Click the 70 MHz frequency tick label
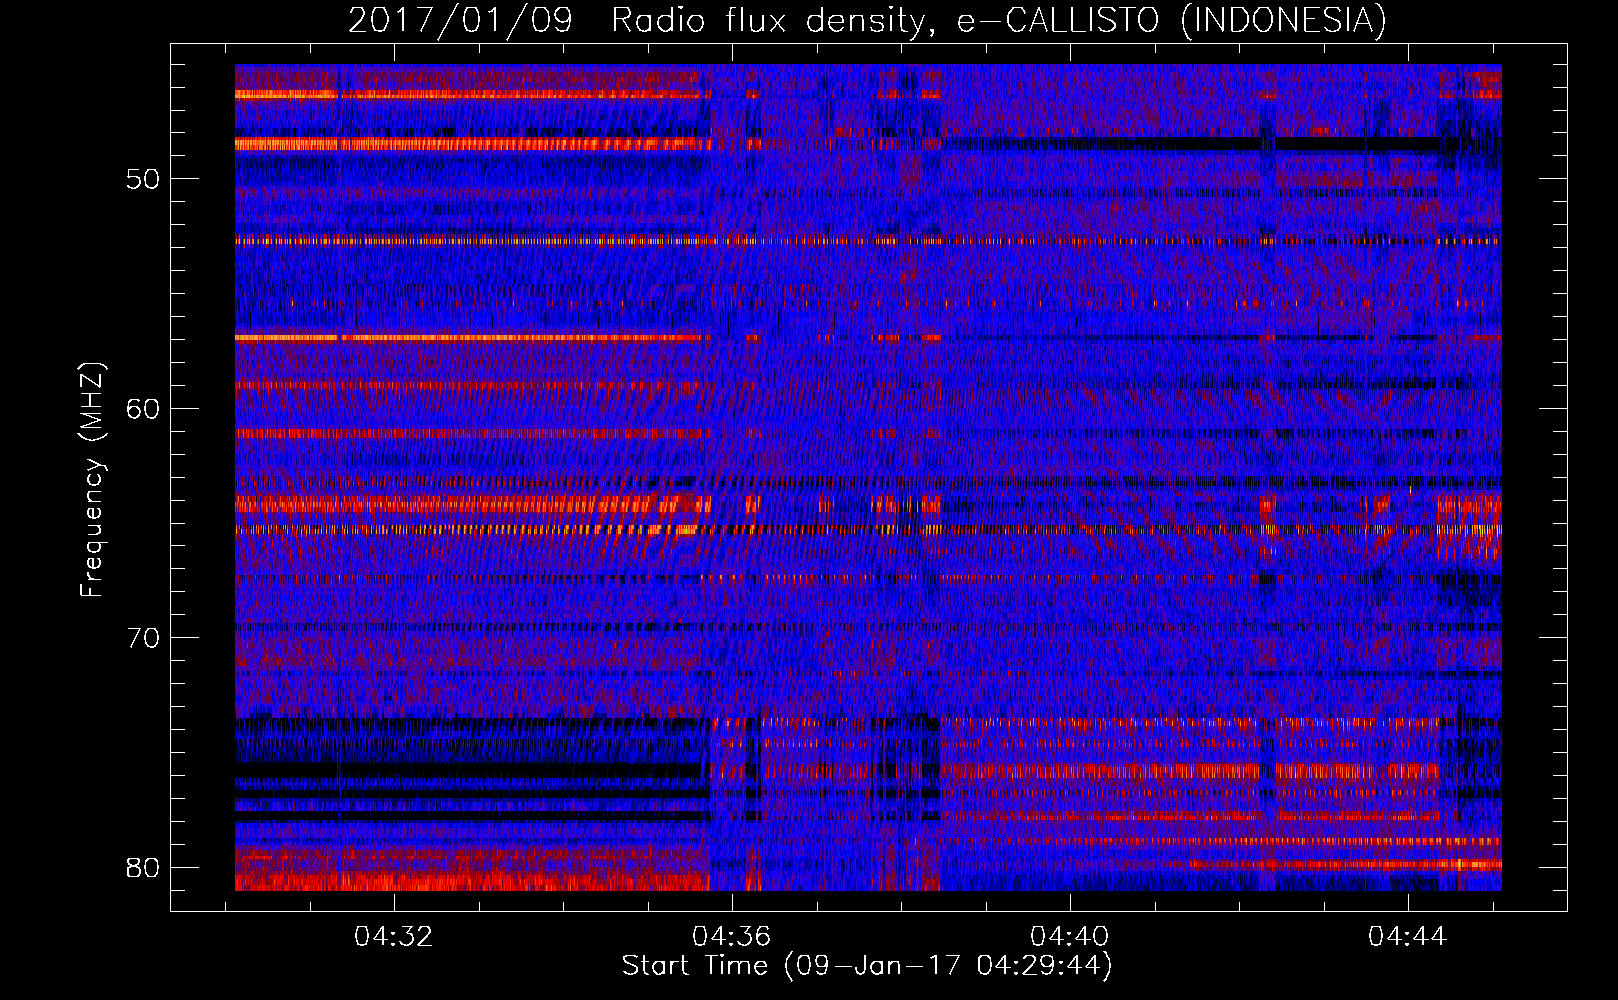The height and width of the screenshot is (1000, 1618). click(x=143, y=638)
